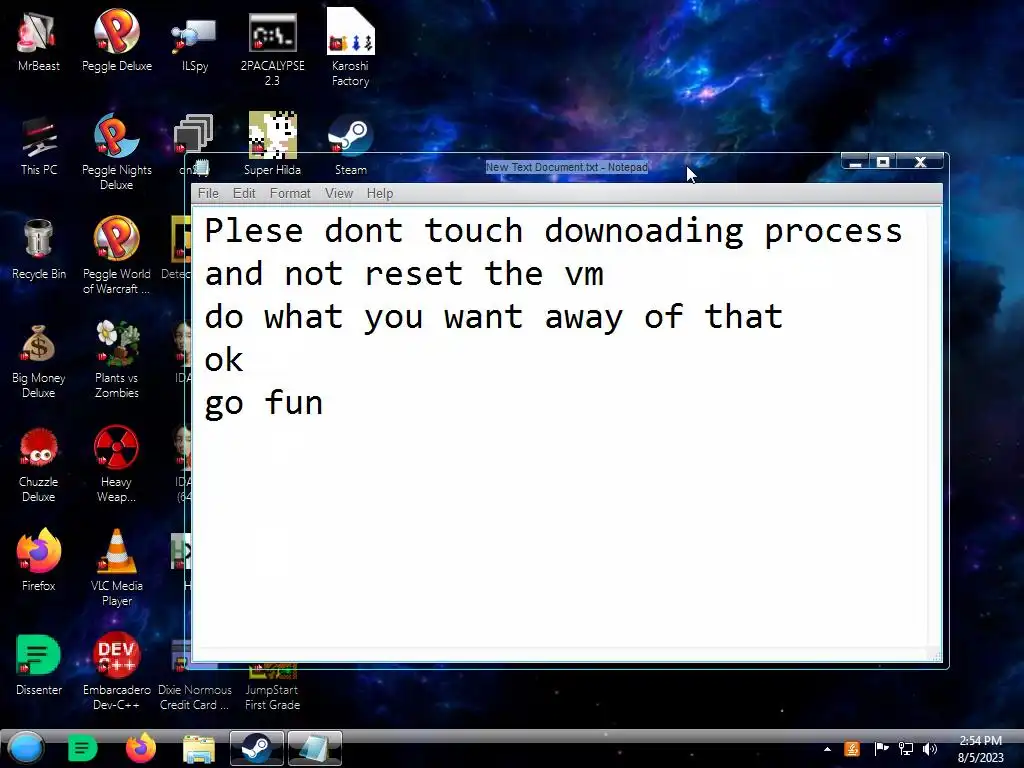Screen dimensions: 1024x768
Task: Open the volume speaker icon
Action: click(930, 748)
